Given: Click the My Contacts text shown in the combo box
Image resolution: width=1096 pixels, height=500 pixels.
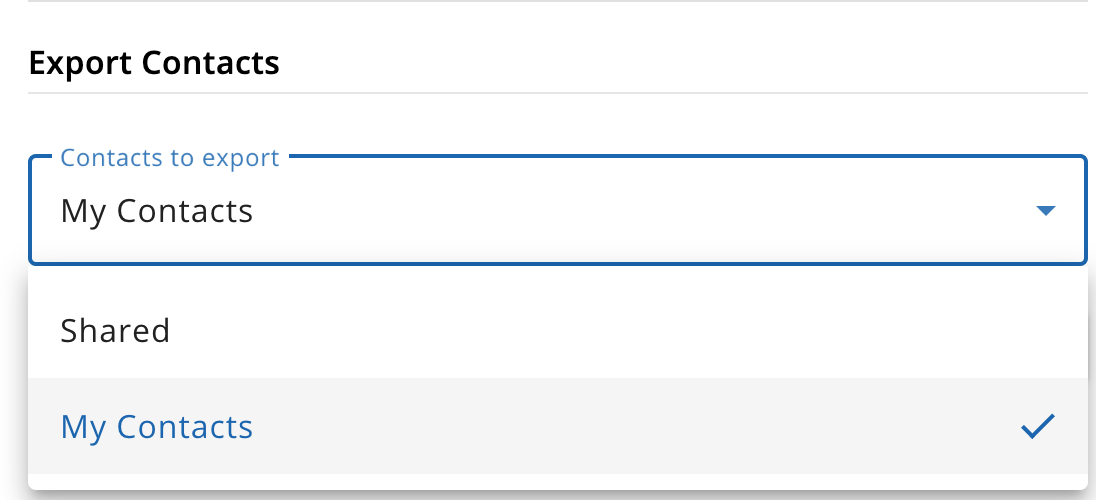Looking at the screenshot, I should (157, 211).
